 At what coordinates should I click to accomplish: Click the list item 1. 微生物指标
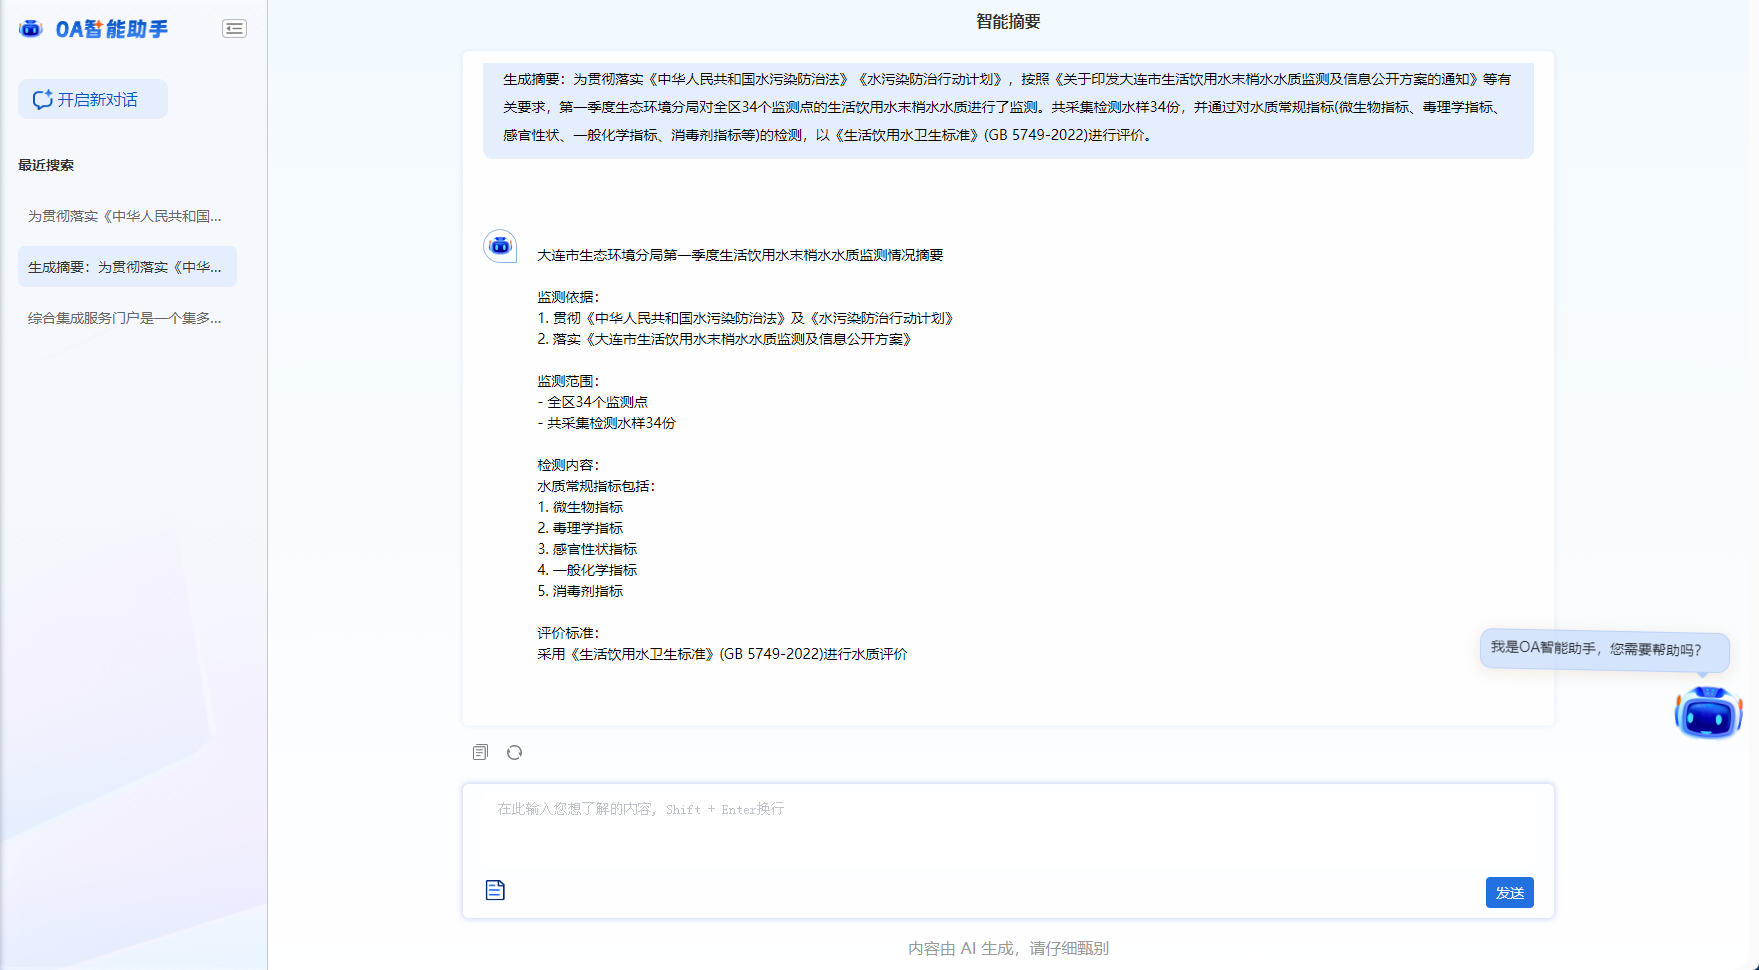coord(580,507)
